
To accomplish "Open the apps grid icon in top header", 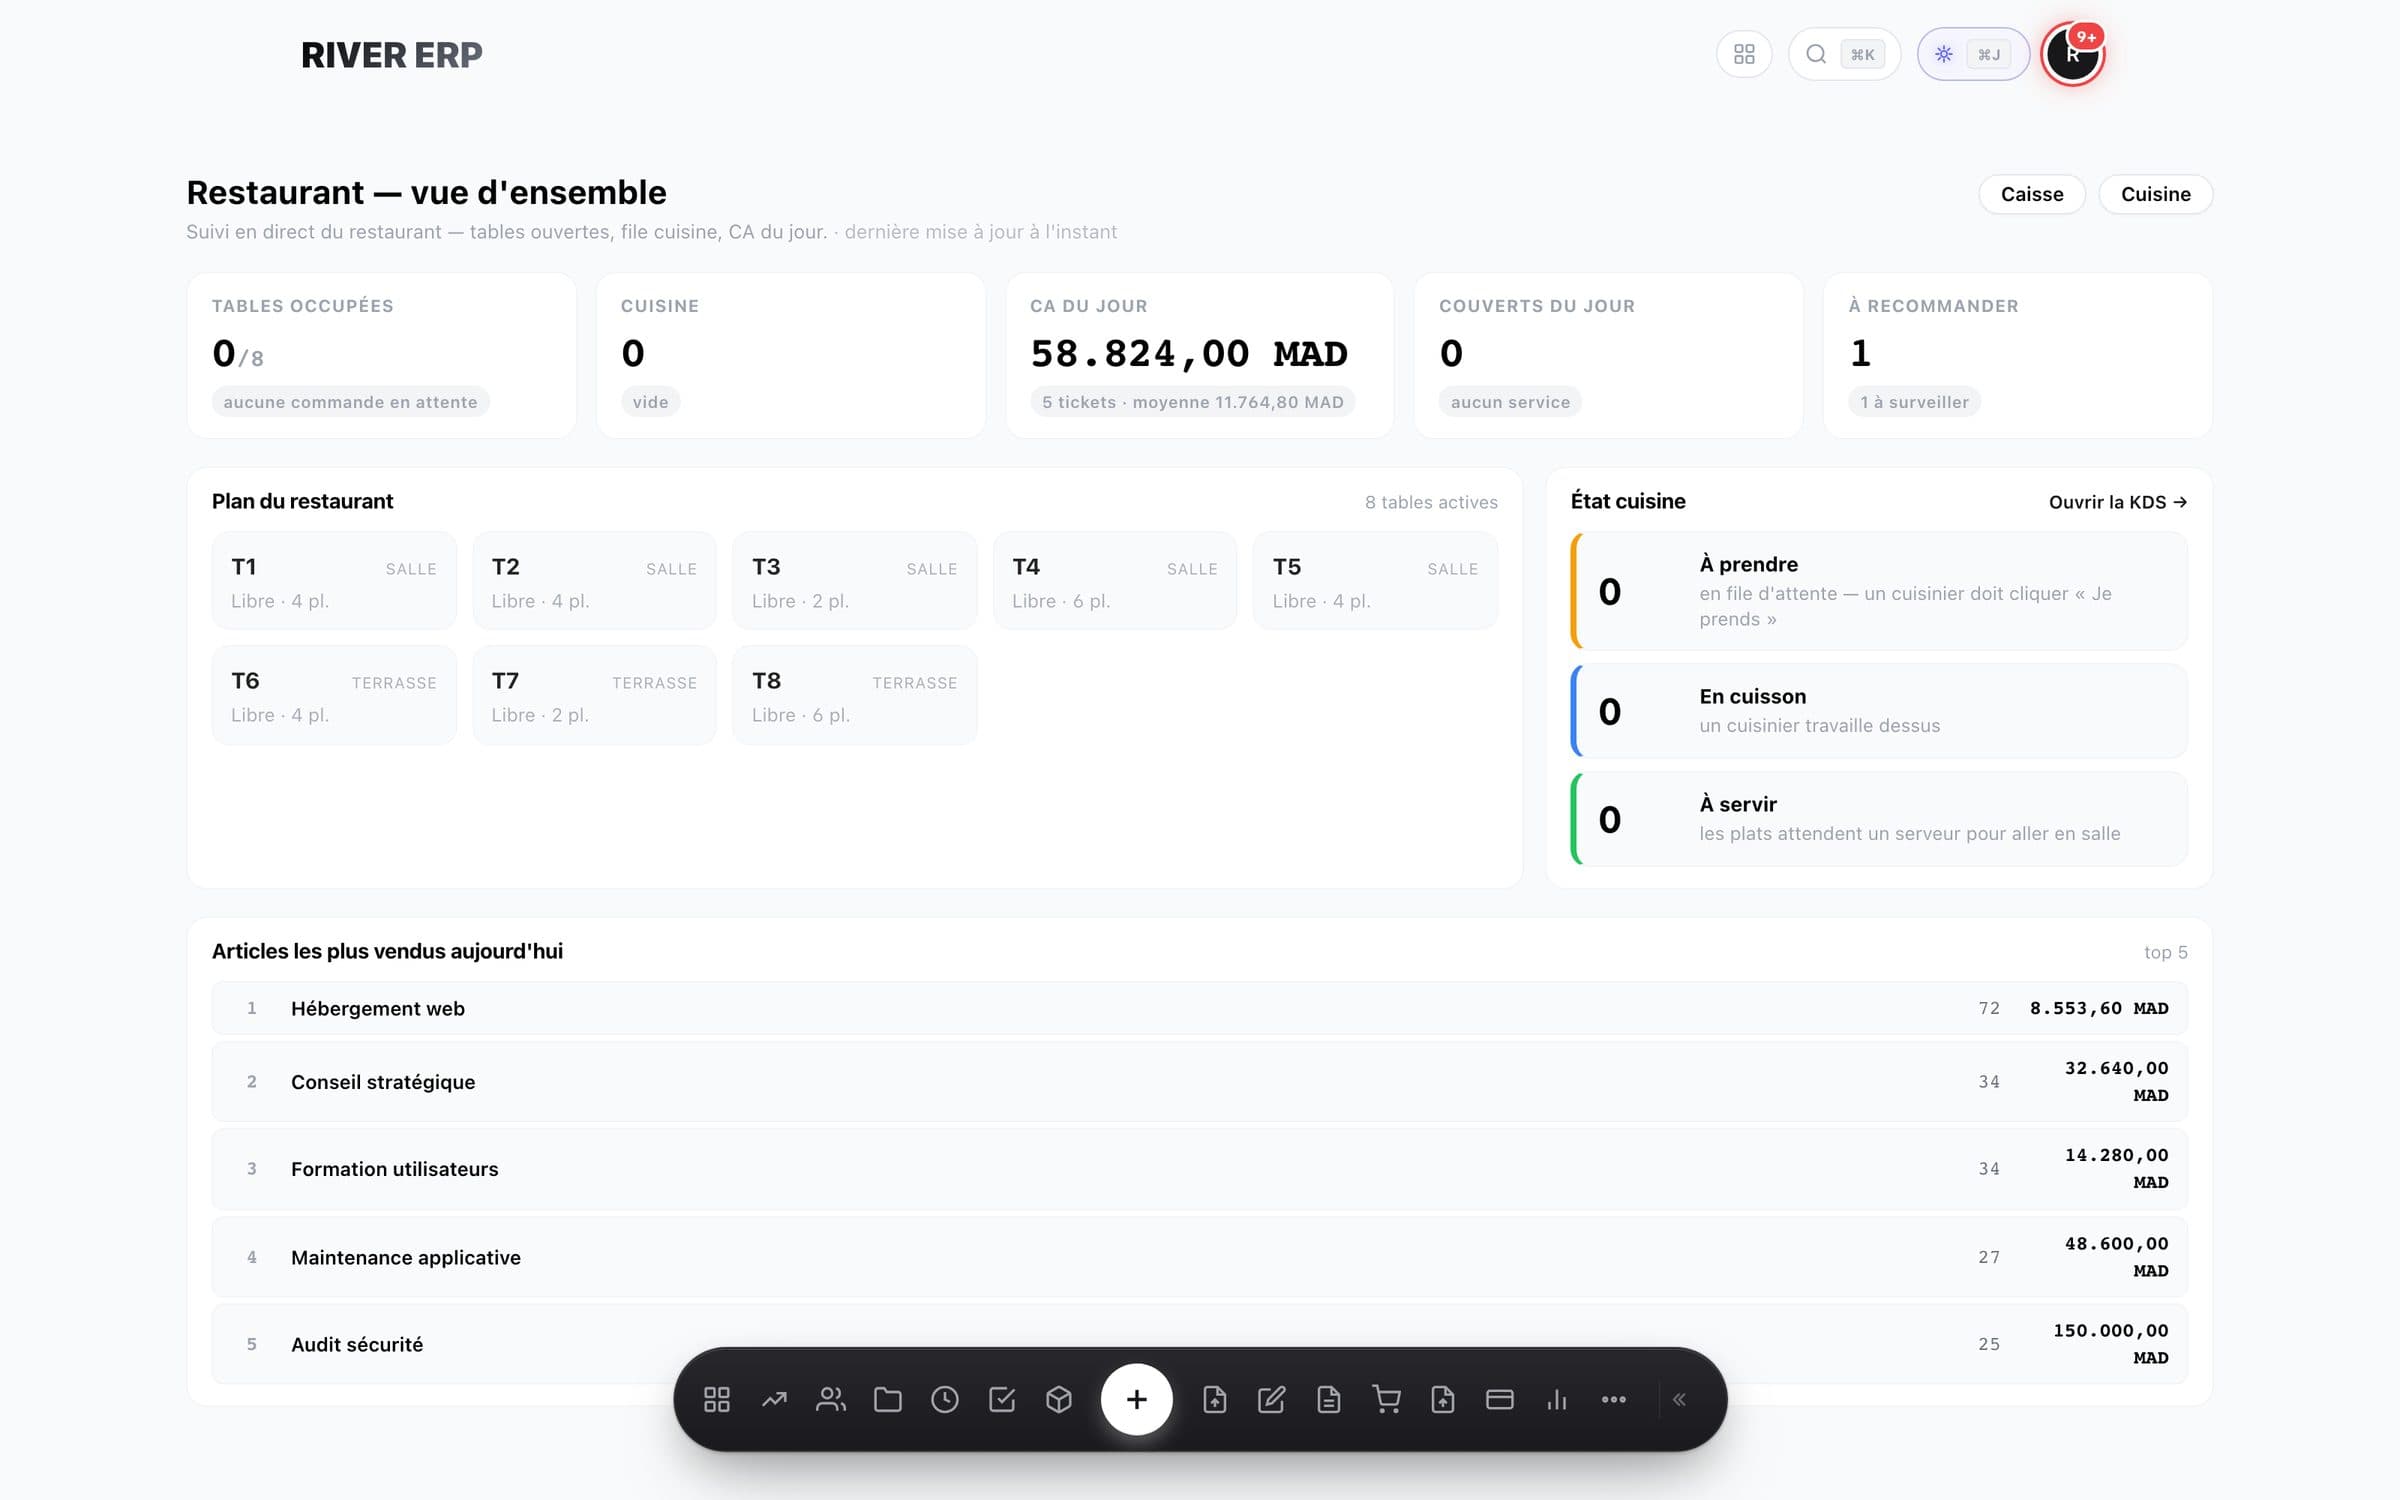I will [1744, 54].
